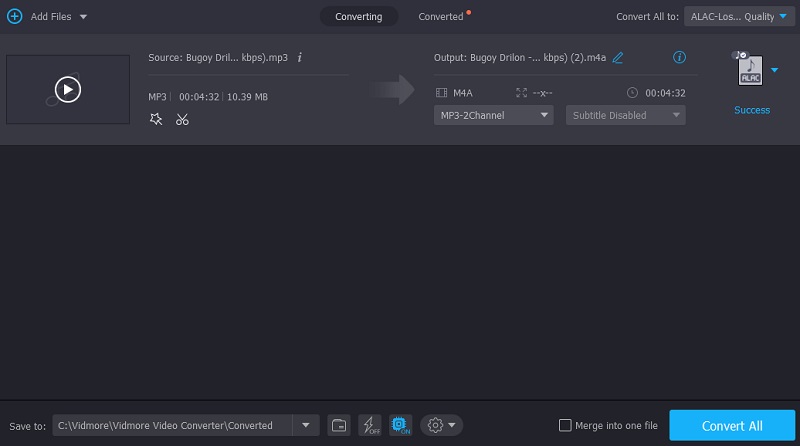Open the output folder icon
Viewport: 800px width, 446px height.
click(x=338, y=425)
